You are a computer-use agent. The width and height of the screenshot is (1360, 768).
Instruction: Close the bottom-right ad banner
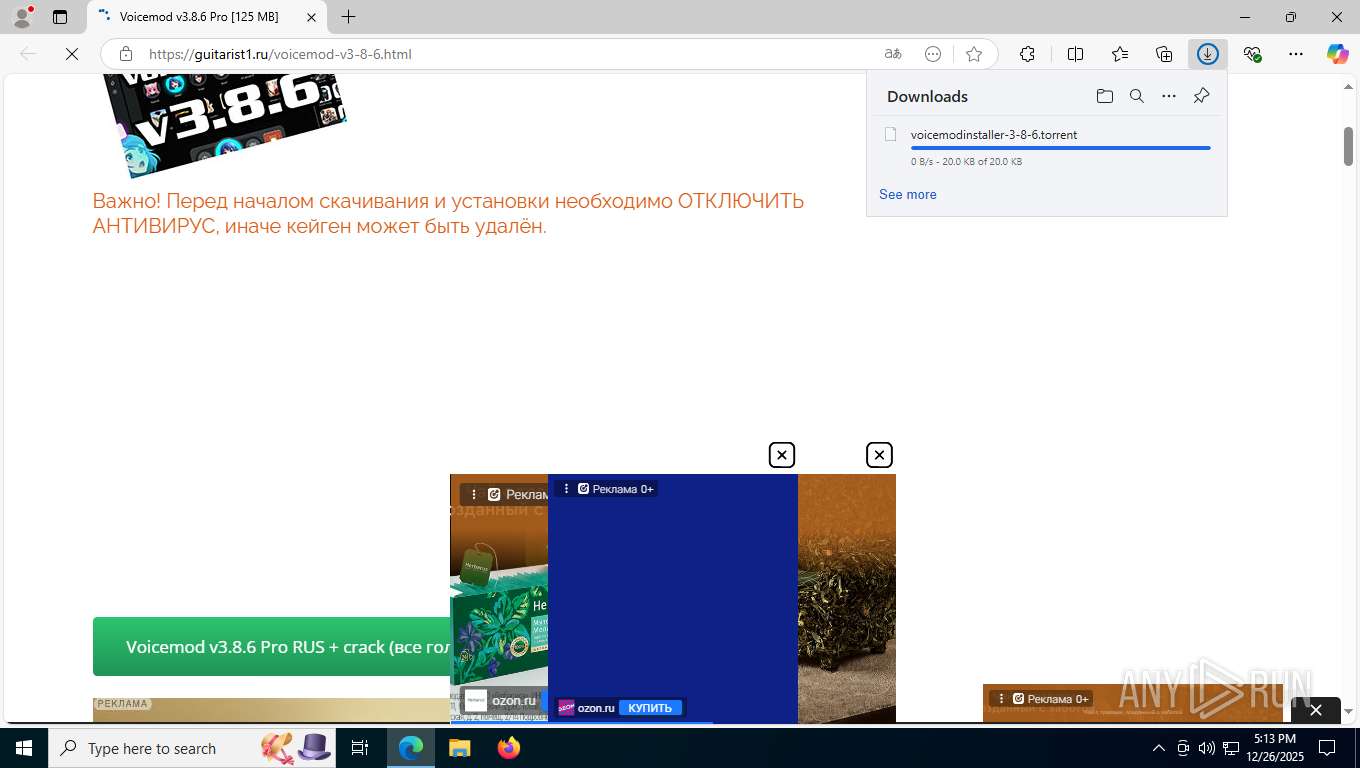point(1316,710)
